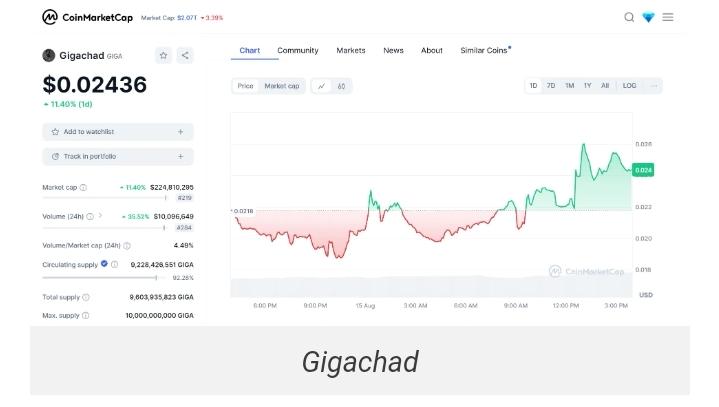The height and width of the screenshot is (407, 719).
Task: Open the search magnifier icon
Action: (629, 17)
